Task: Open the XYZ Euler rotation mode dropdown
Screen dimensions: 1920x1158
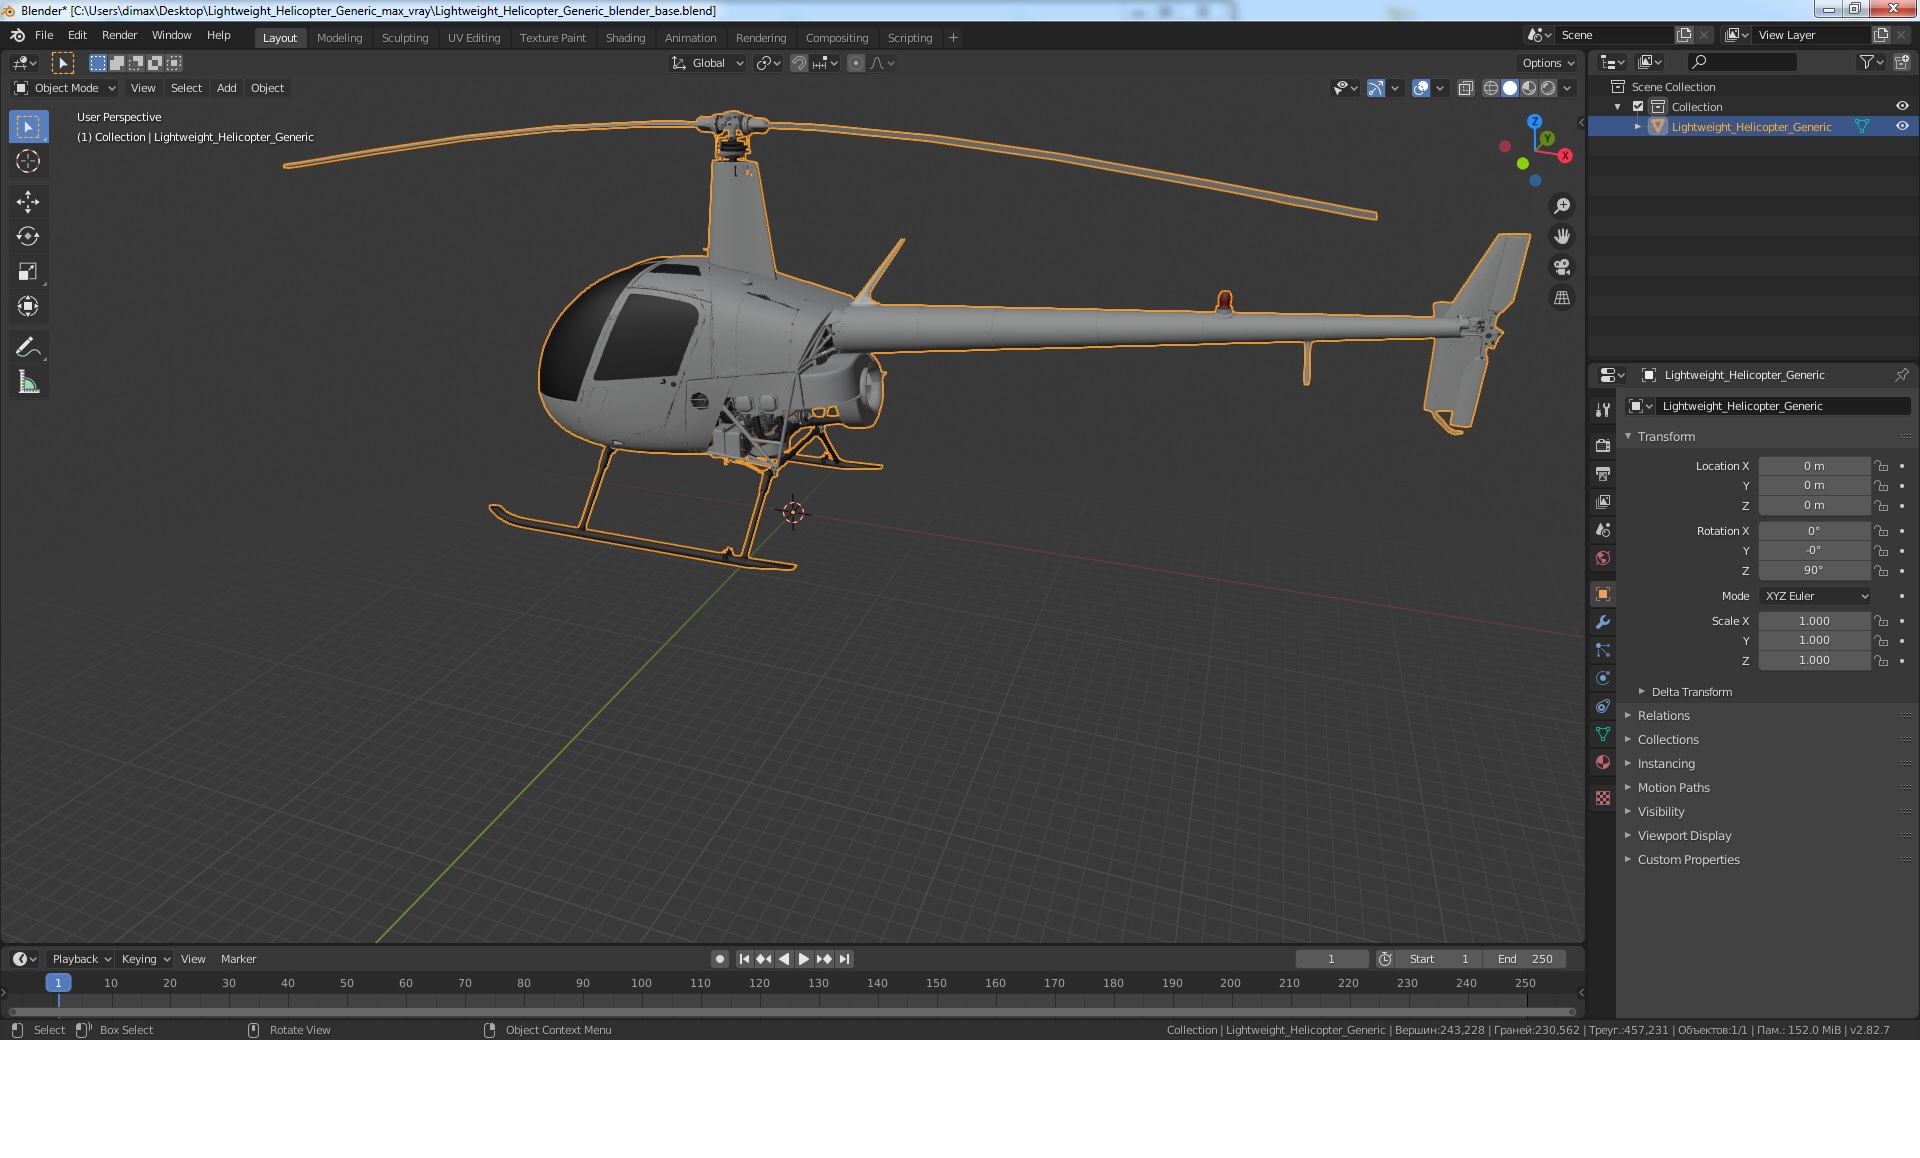Action: pyautogui.click(x=1815, y=596)
